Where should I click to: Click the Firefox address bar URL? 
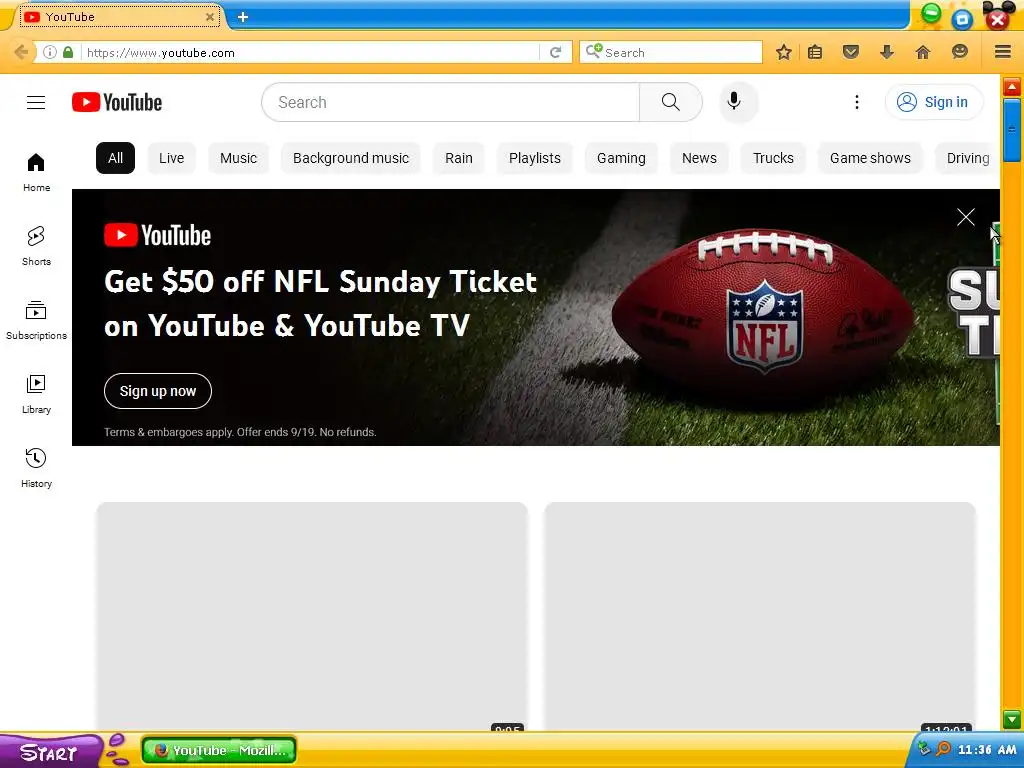click(310, 52)
